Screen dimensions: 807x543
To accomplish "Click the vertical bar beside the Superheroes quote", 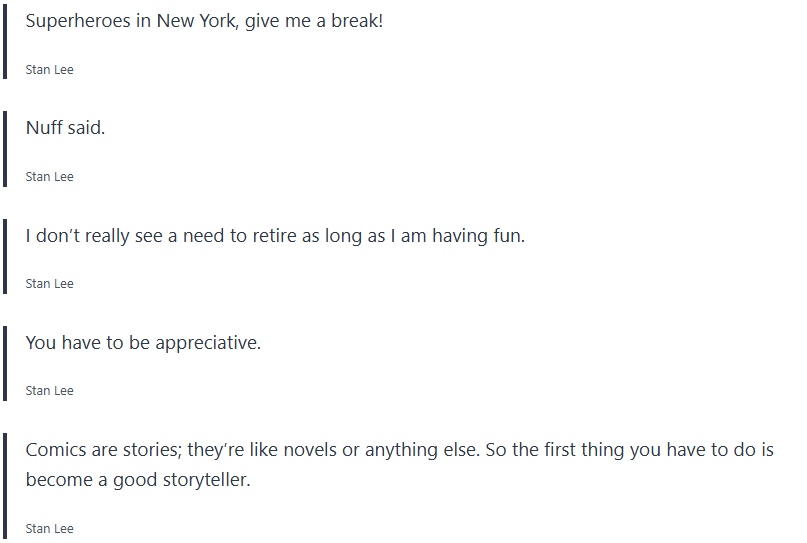I will point(5,39).
